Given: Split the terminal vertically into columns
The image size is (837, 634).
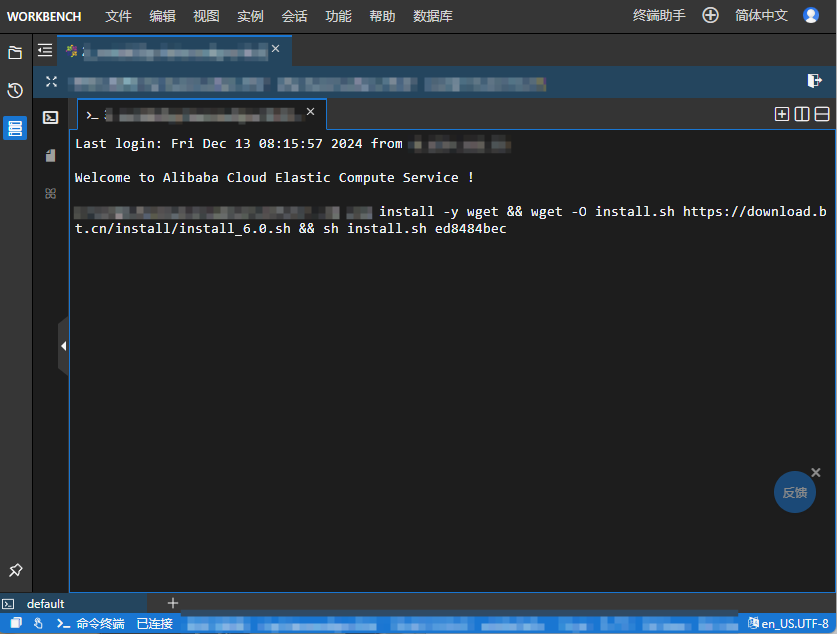Looking at the screenshot, I should point(802,114).
